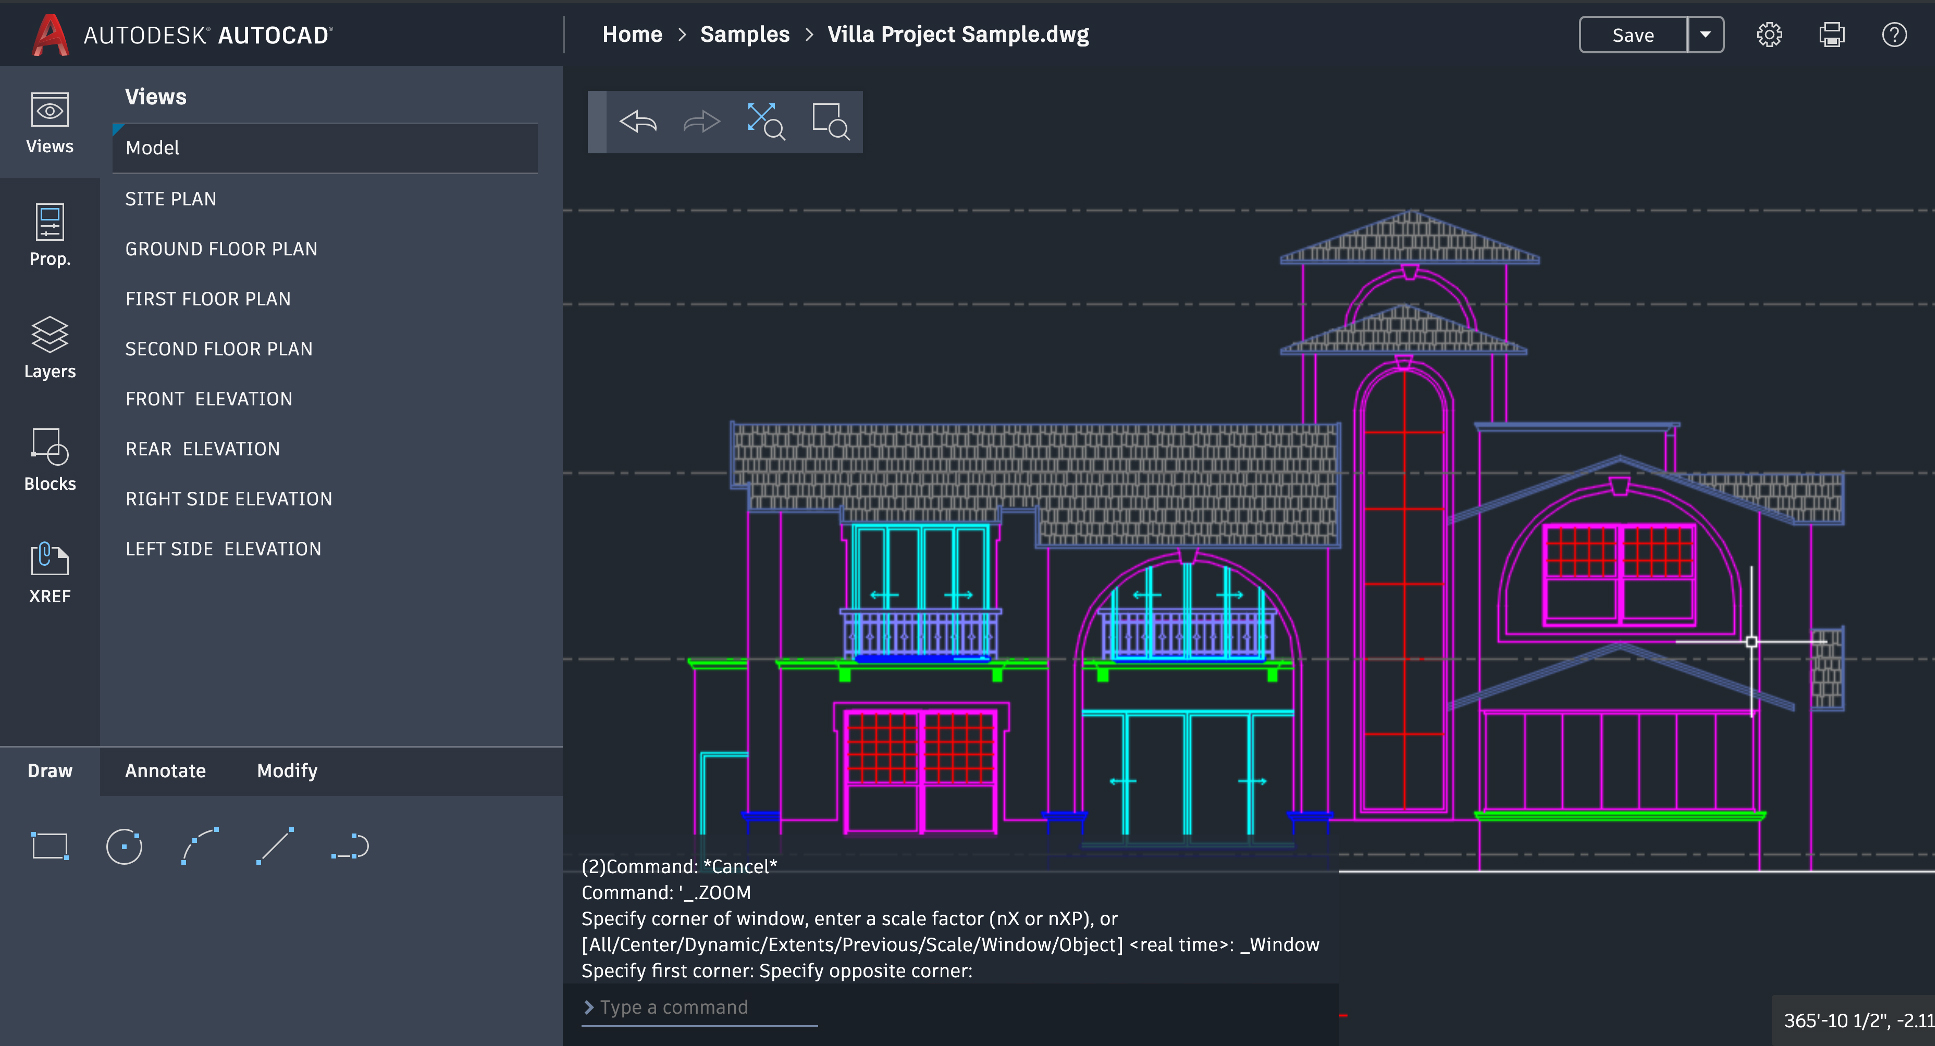Open the Properties panel
Screen dimensions: 1935x1046
click(49, 235)
